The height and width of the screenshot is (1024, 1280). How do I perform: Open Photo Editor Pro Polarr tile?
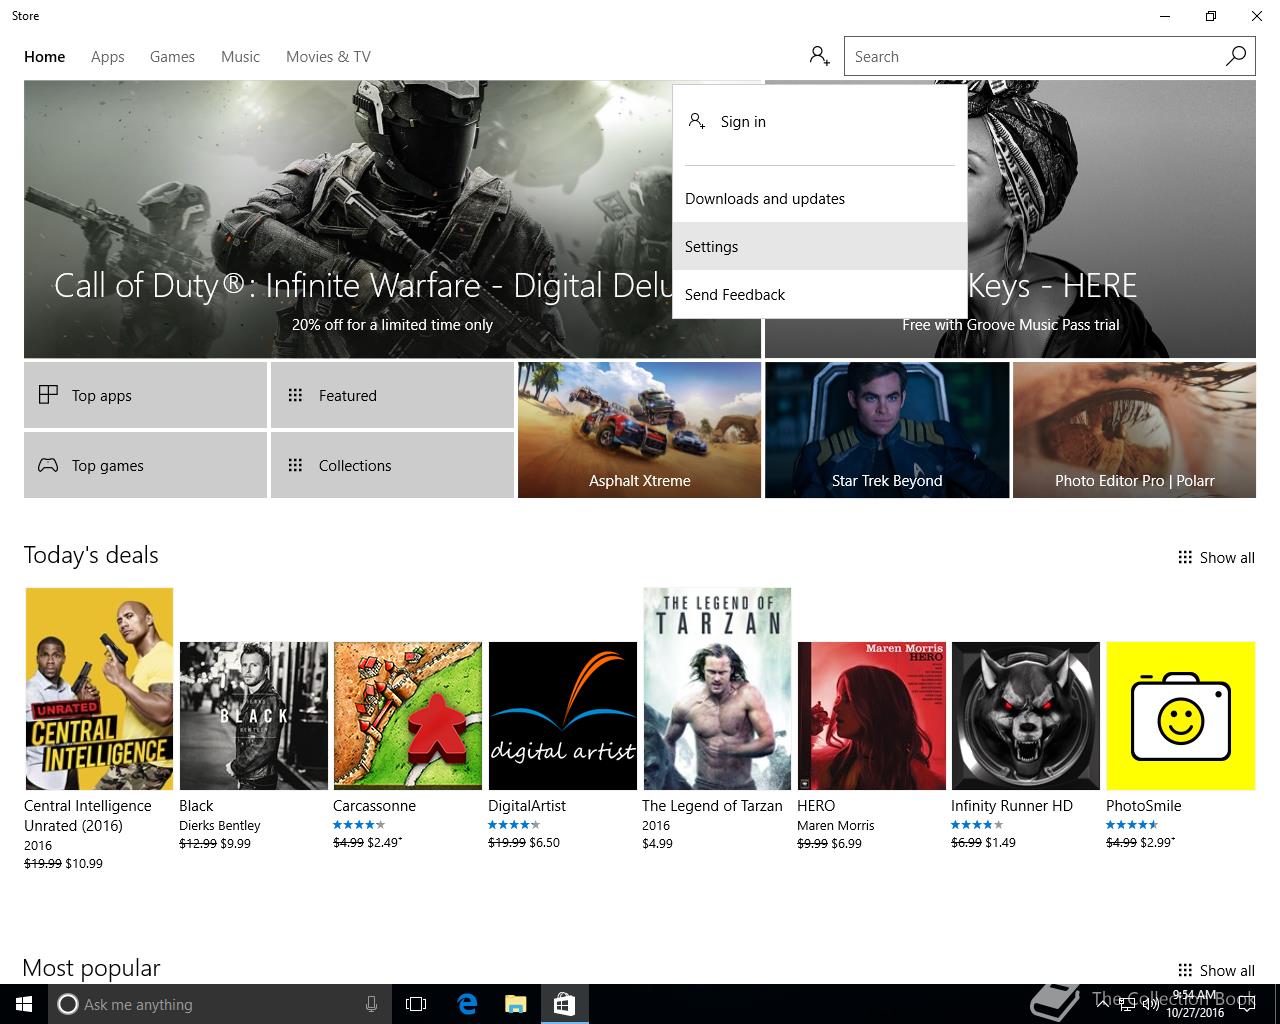(1134, 430)
